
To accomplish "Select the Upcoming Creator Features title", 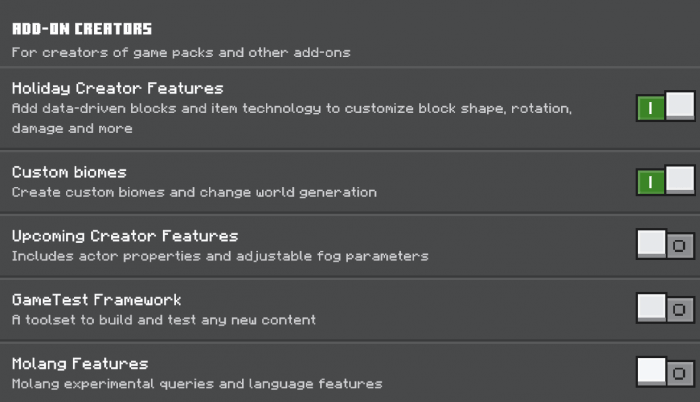I will click(125, 236).
